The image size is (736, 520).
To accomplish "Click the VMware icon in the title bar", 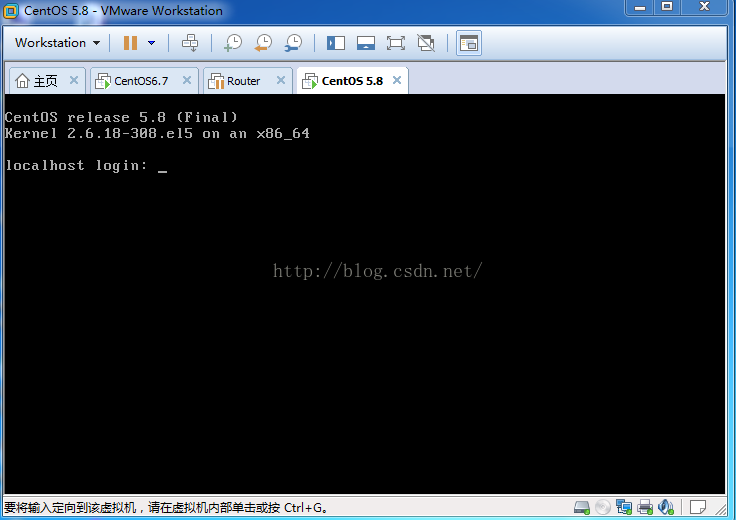I will 10,11.
